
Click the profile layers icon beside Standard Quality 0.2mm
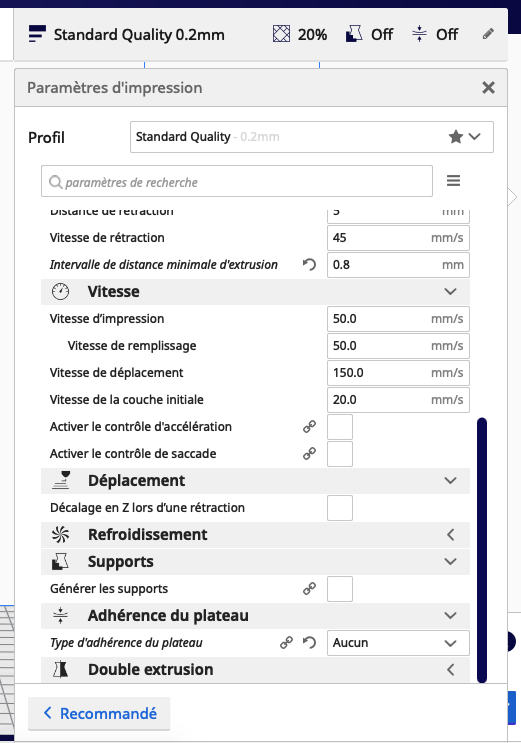point(37,34)
